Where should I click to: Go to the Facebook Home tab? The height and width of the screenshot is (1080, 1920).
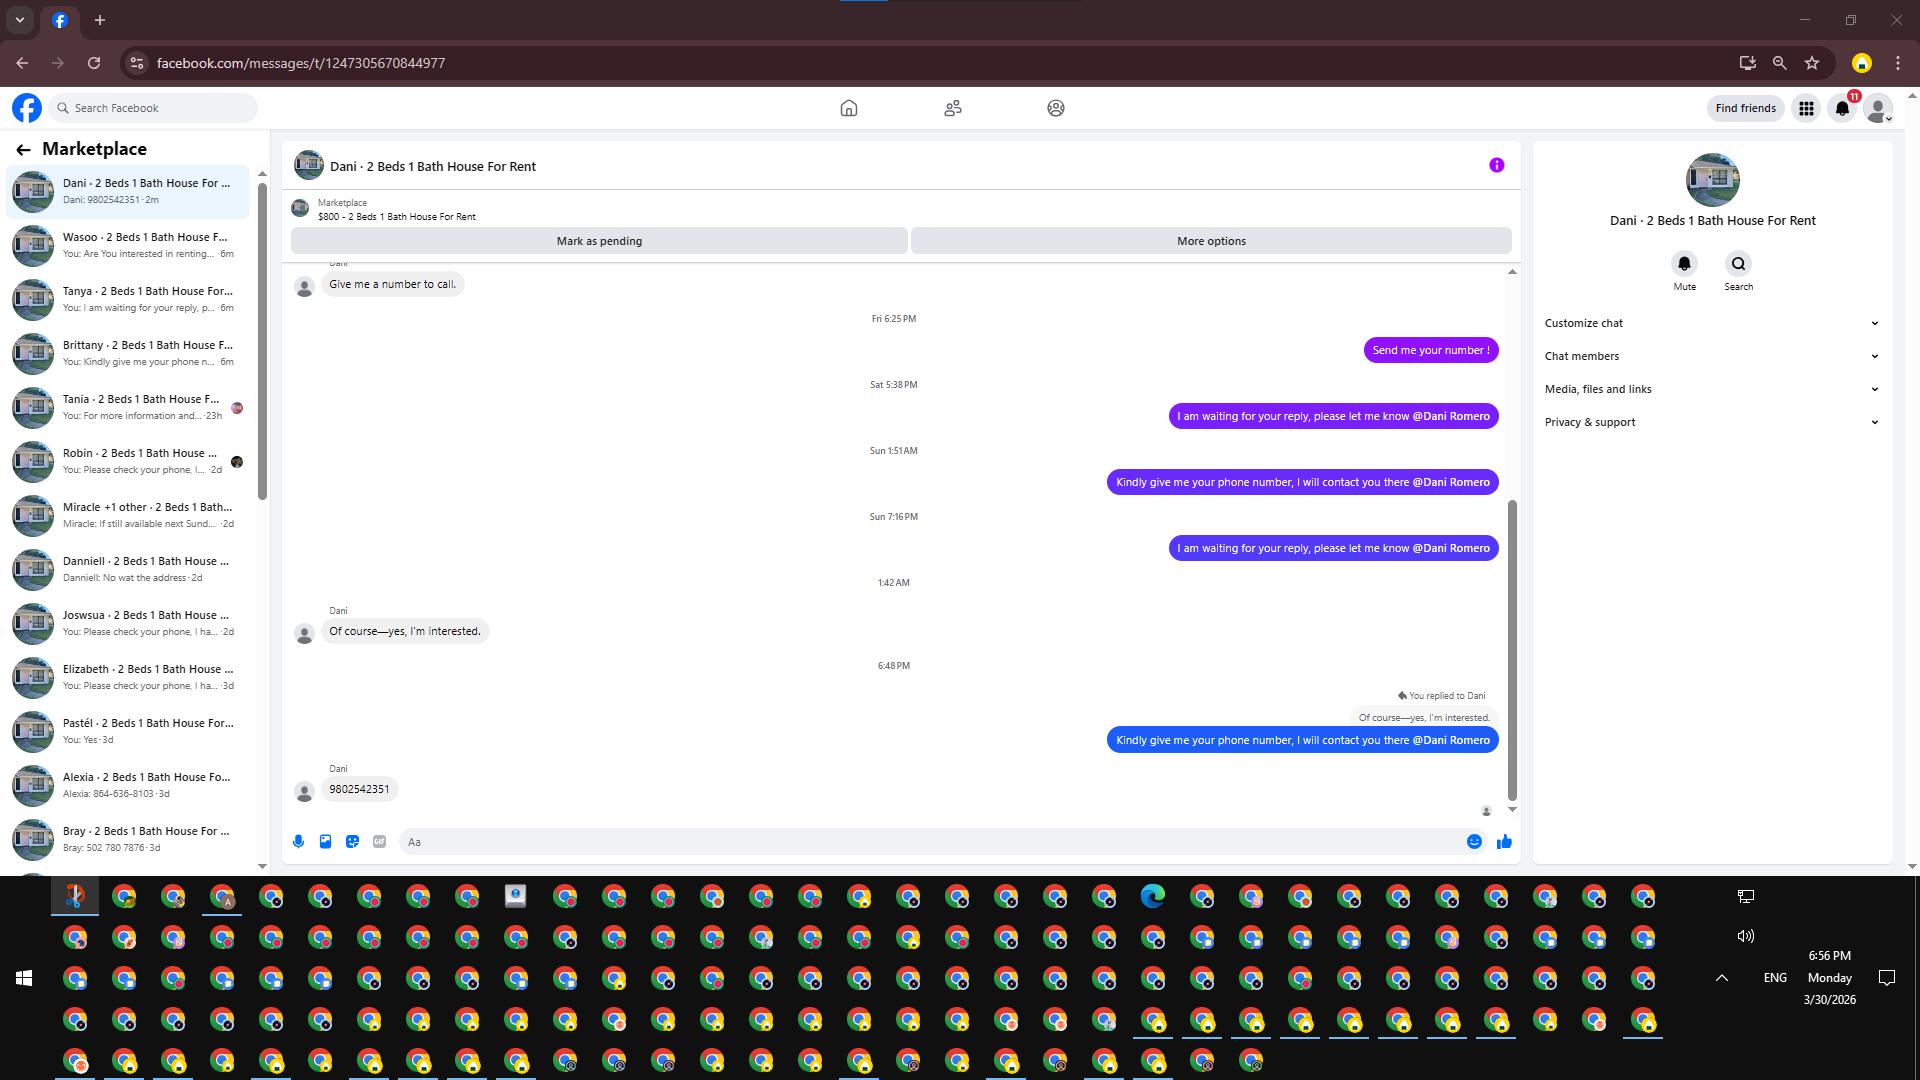pos(848,108)
